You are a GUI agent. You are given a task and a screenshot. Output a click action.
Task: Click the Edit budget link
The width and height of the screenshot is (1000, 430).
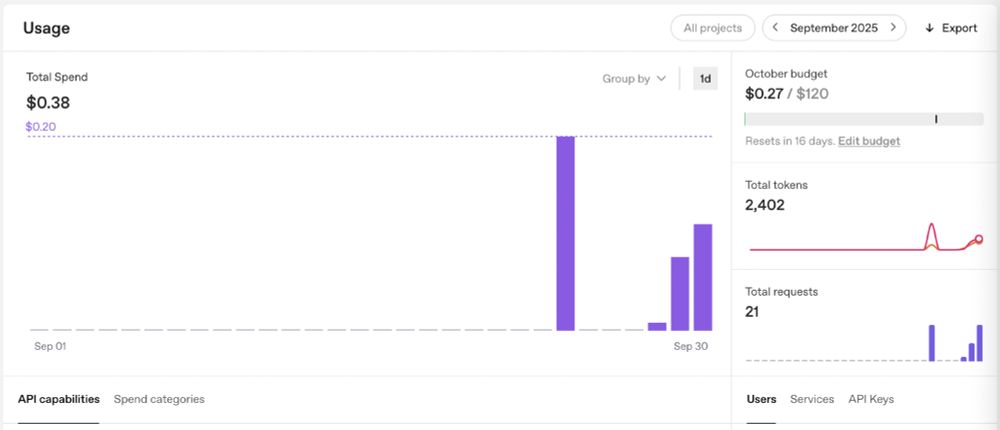coord(869,141)
